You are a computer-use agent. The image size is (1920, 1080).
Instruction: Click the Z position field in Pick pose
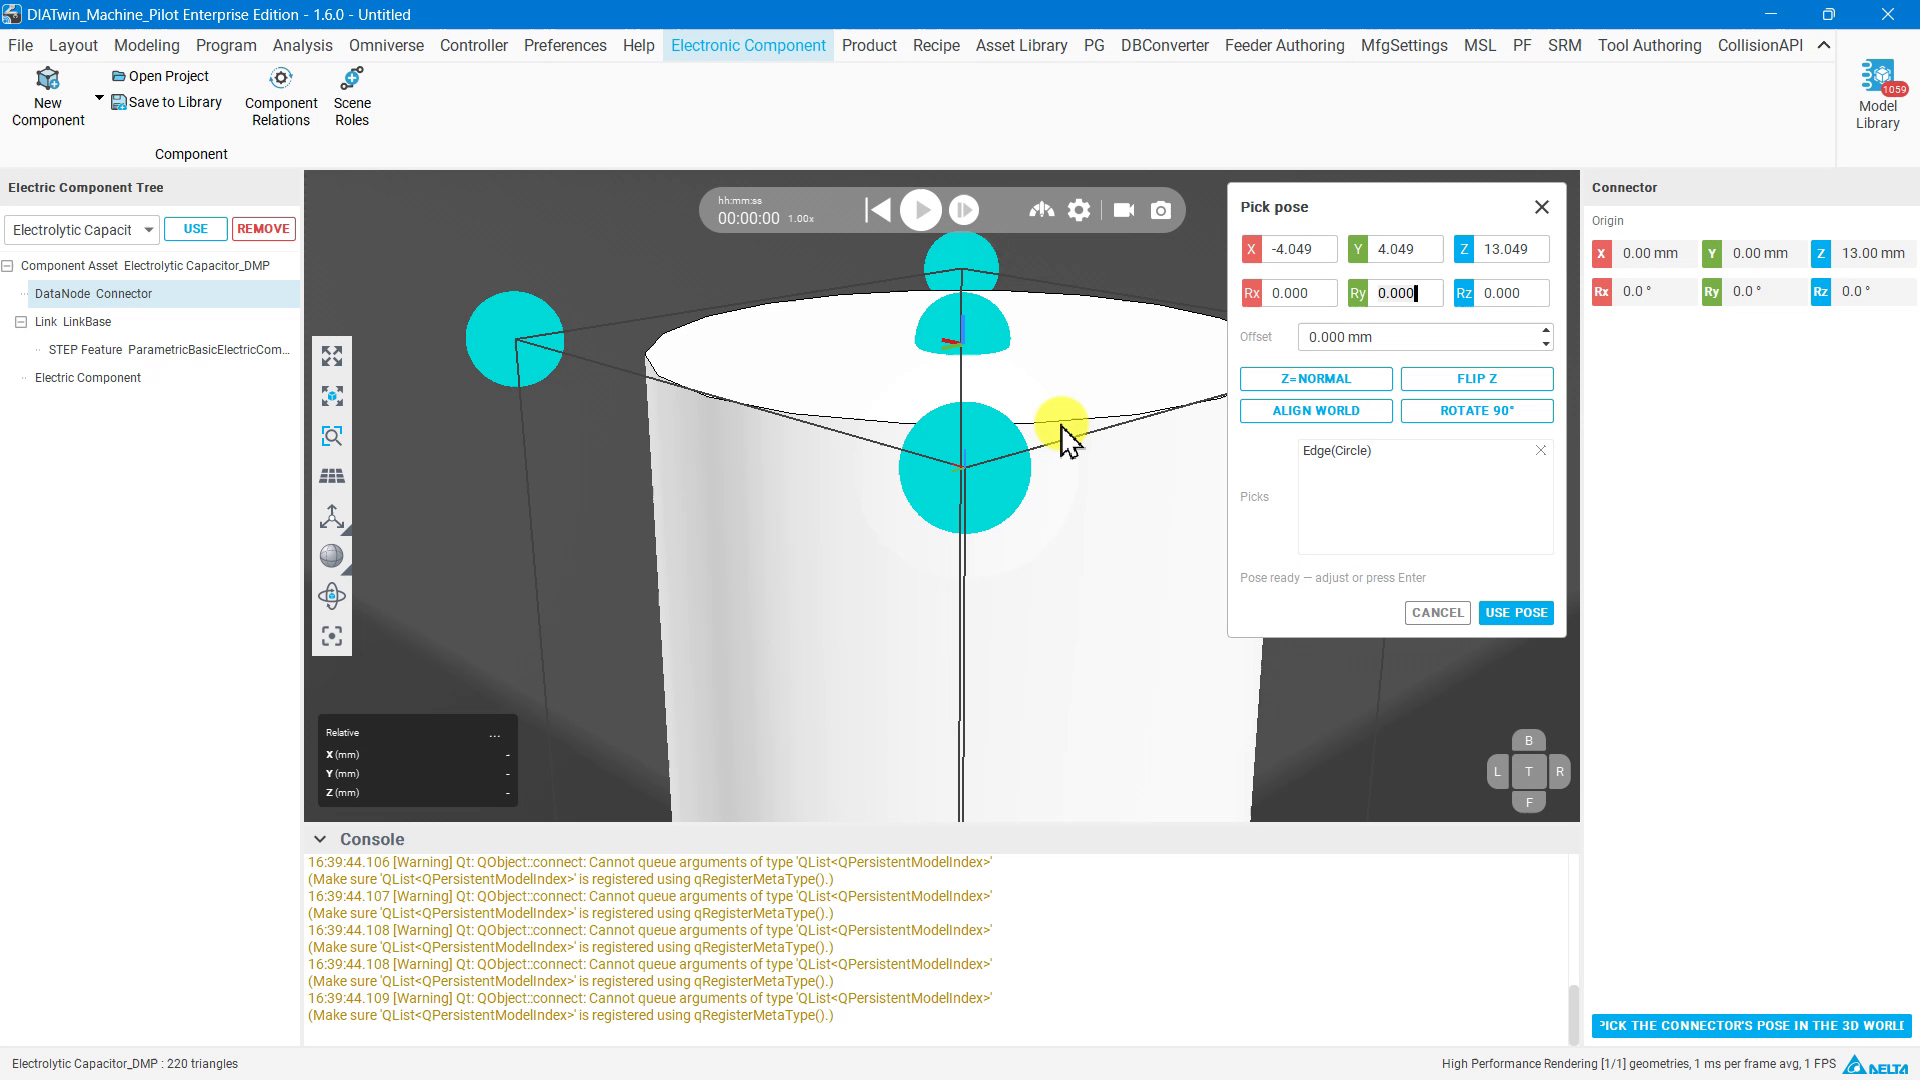coord(1511,249)
